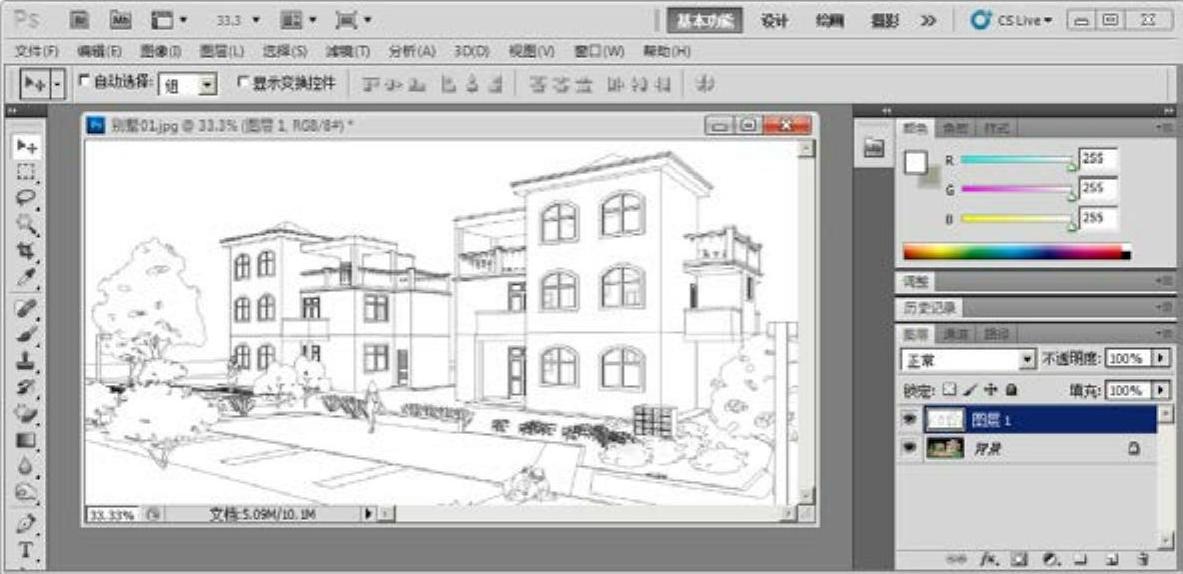
Task: Click the 基本功能 workspace button
Action: pyautogui.click(x=704, y=20)
